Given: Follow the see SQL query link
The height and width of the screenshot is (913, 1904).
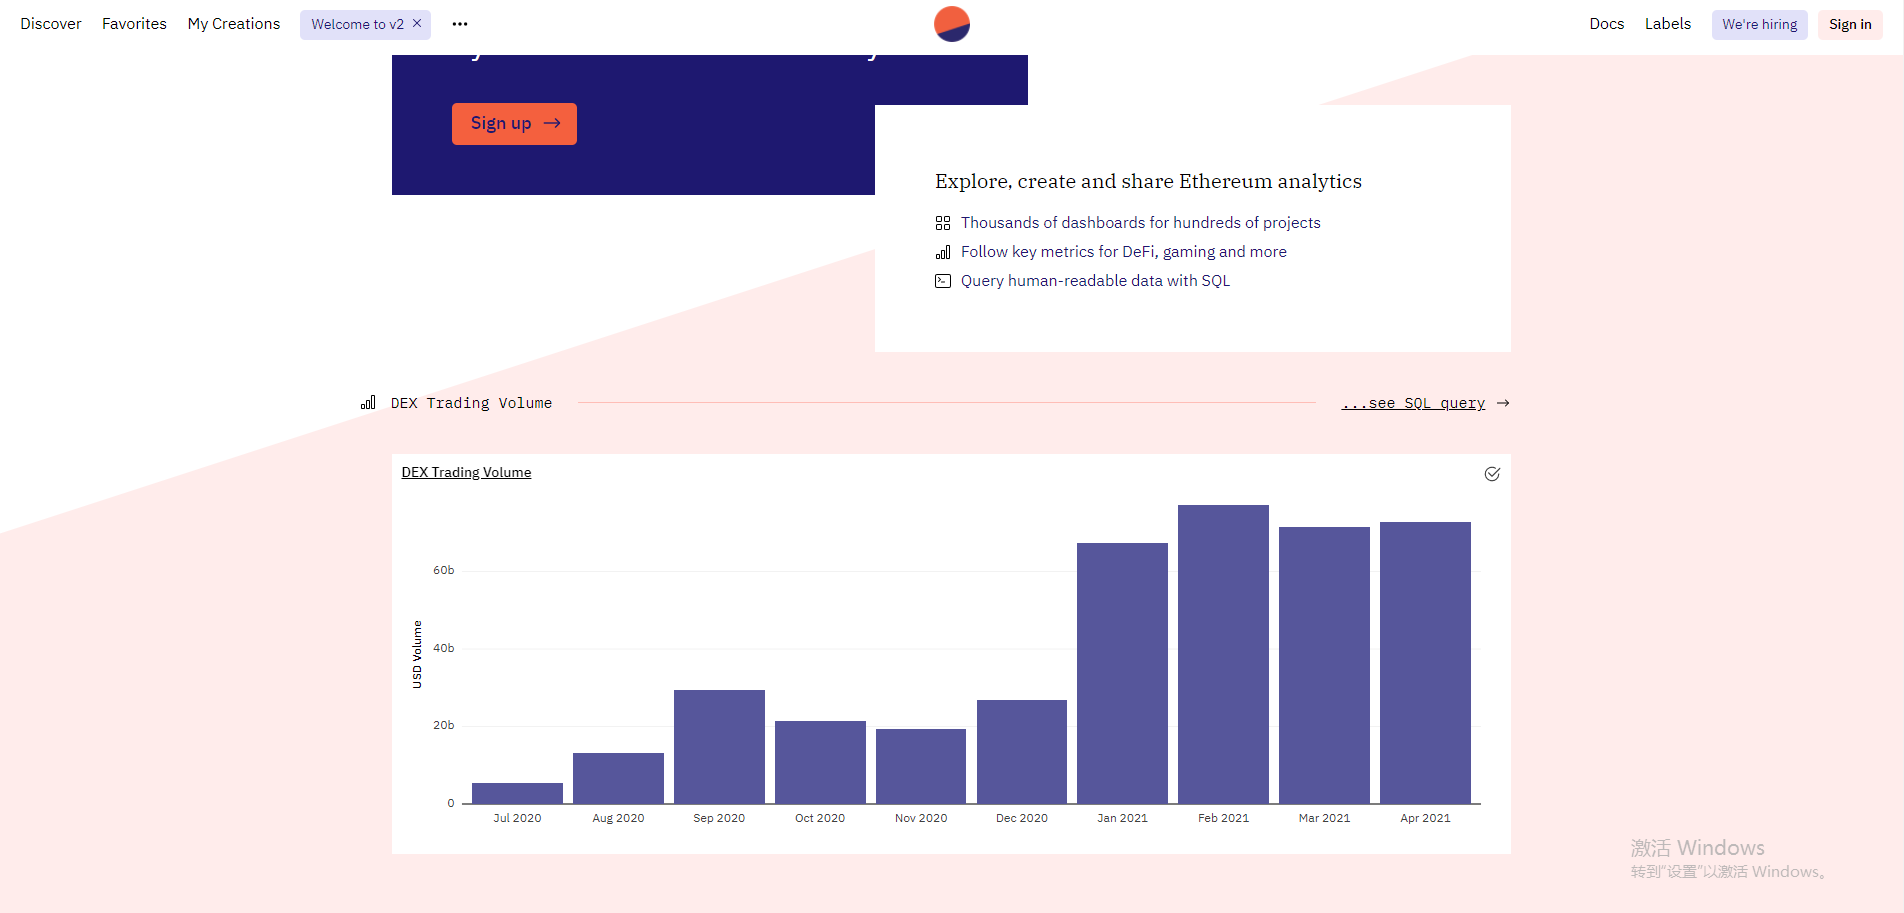Looking at the screenshot, I should coord(1413,403).
